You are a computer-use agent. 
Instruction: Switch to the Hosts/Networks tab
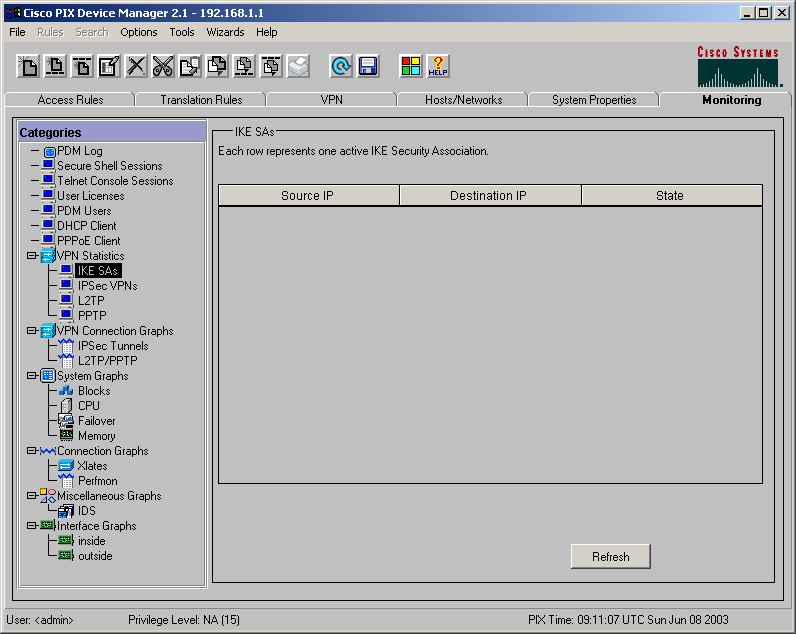click(463, 99)
